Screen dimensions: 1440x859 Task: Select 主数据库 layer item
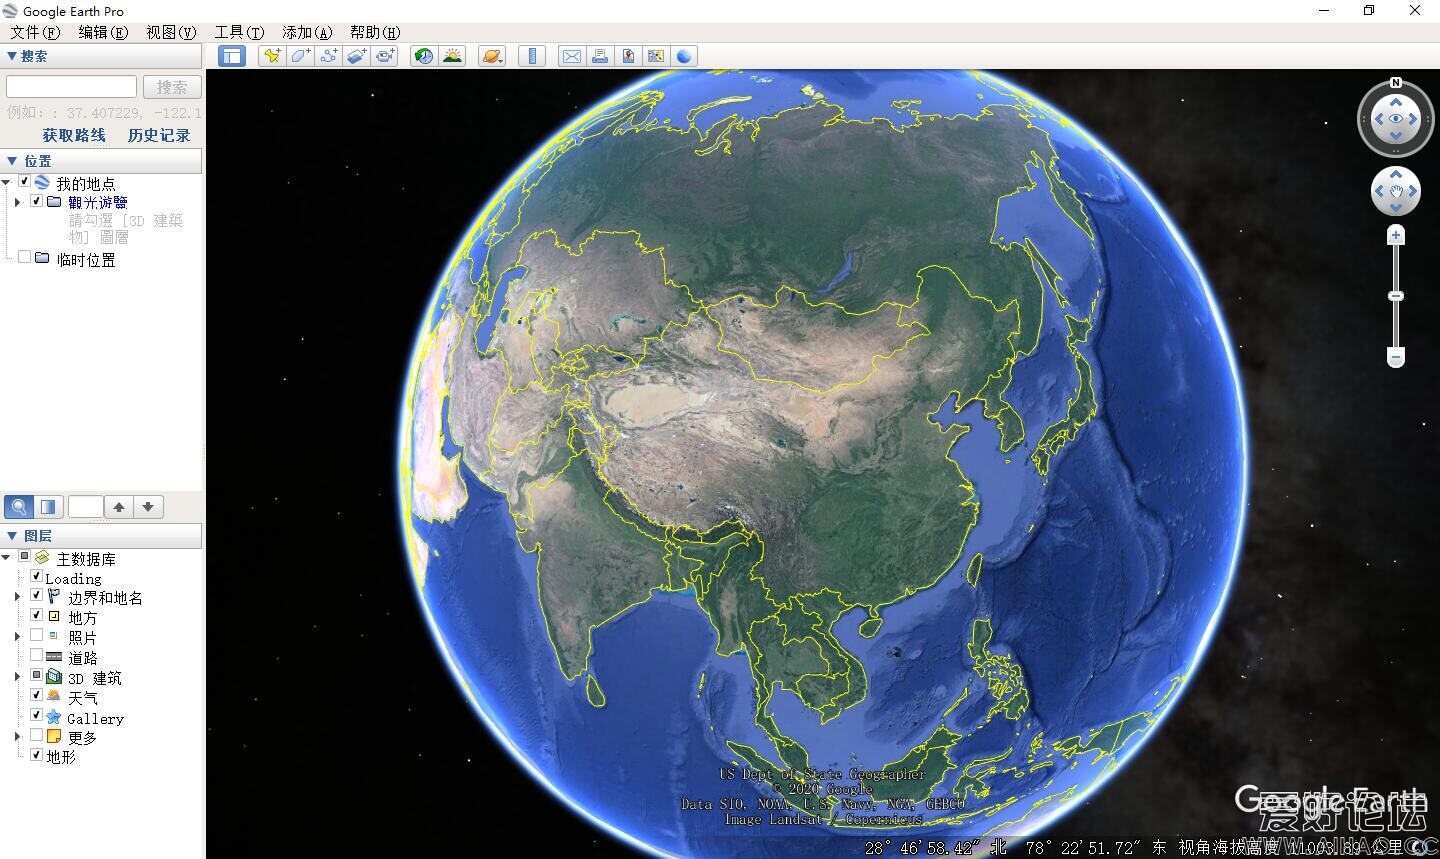point(86,559)
